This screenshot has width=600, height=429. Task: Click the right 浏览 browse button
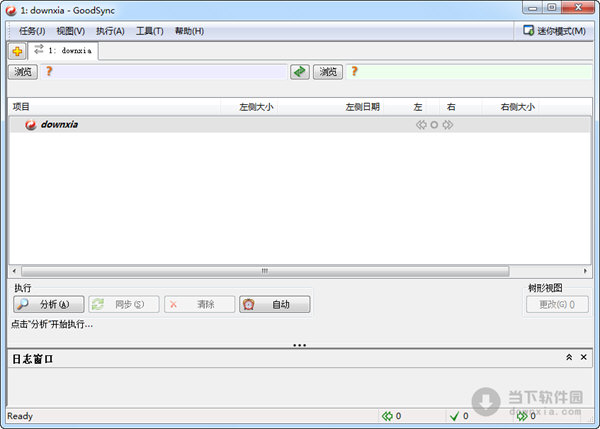[328, 72]
